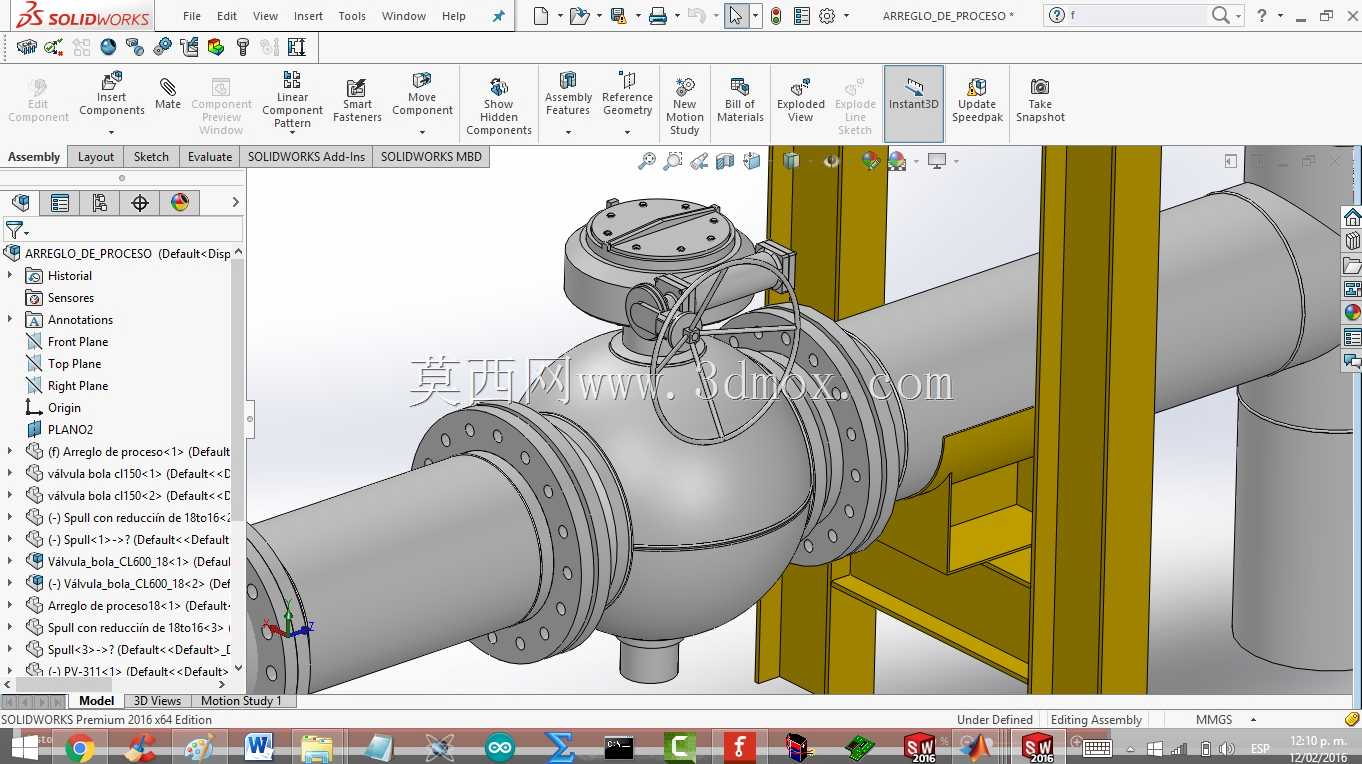Click the New document icon
1362x764 pixels.
pos(541,16)
